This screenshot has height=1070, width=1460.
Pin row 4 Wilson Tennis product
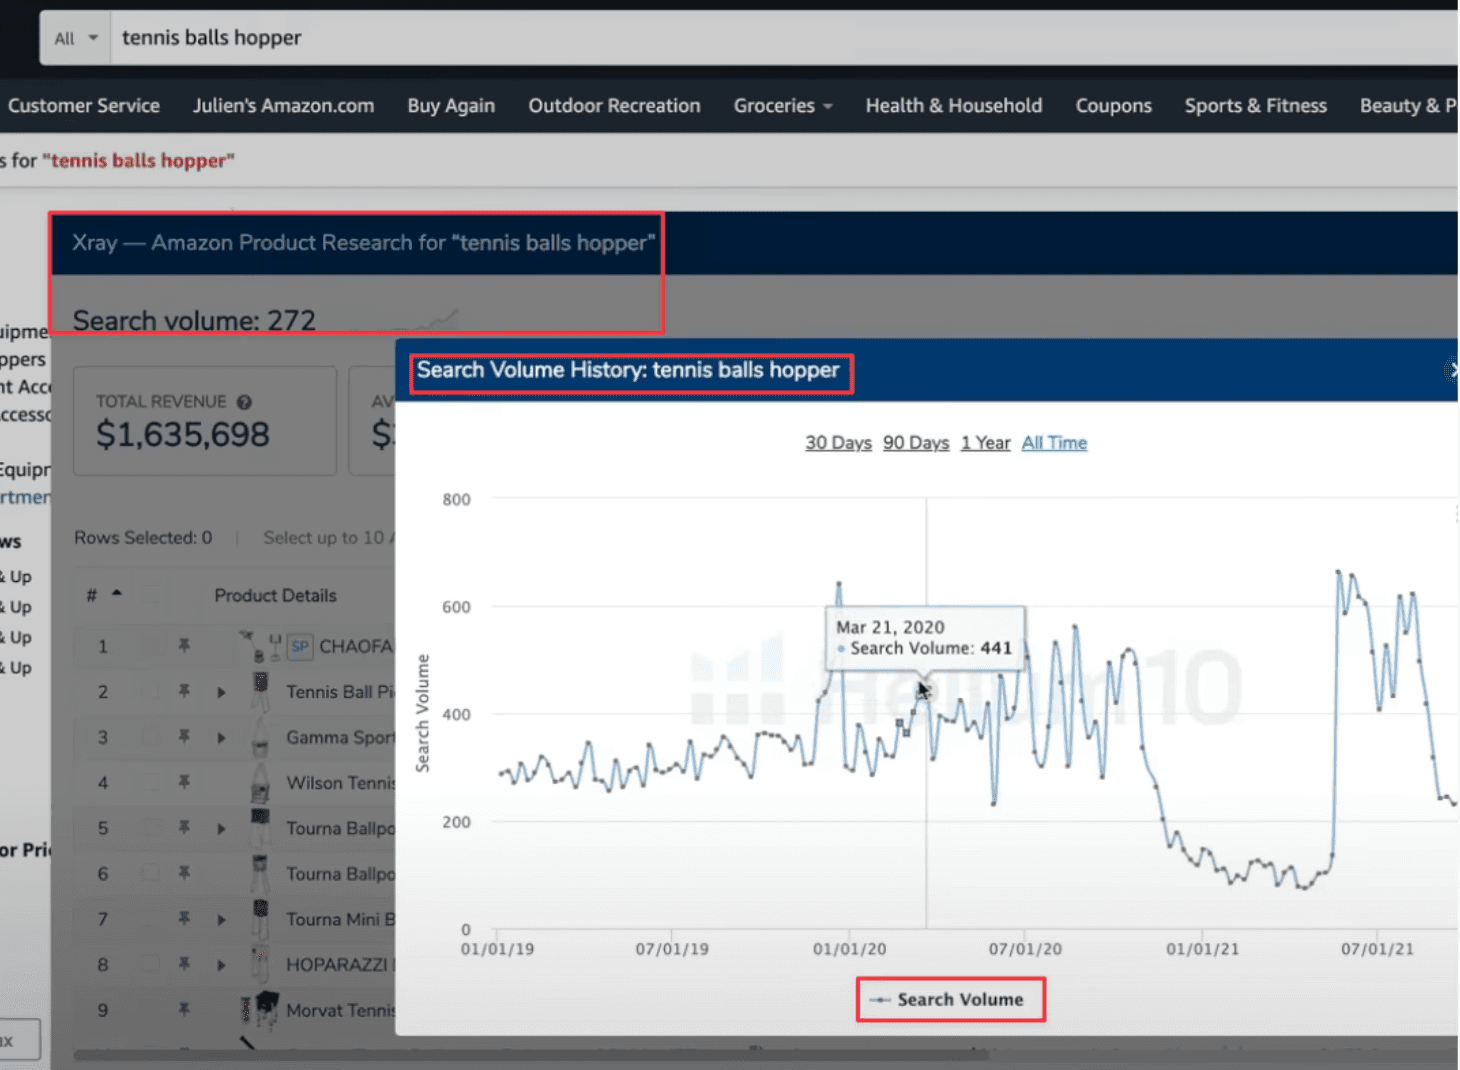(x=184, y=782)
